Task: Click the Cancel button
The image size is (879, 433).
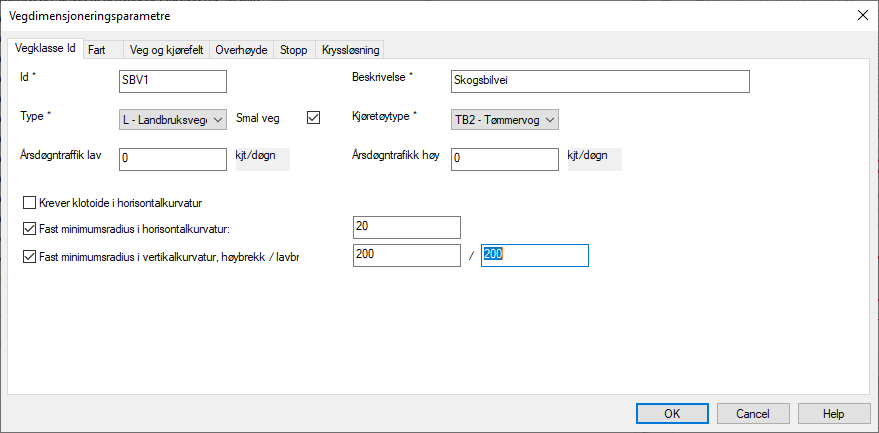Action: (x=752, y=413)
